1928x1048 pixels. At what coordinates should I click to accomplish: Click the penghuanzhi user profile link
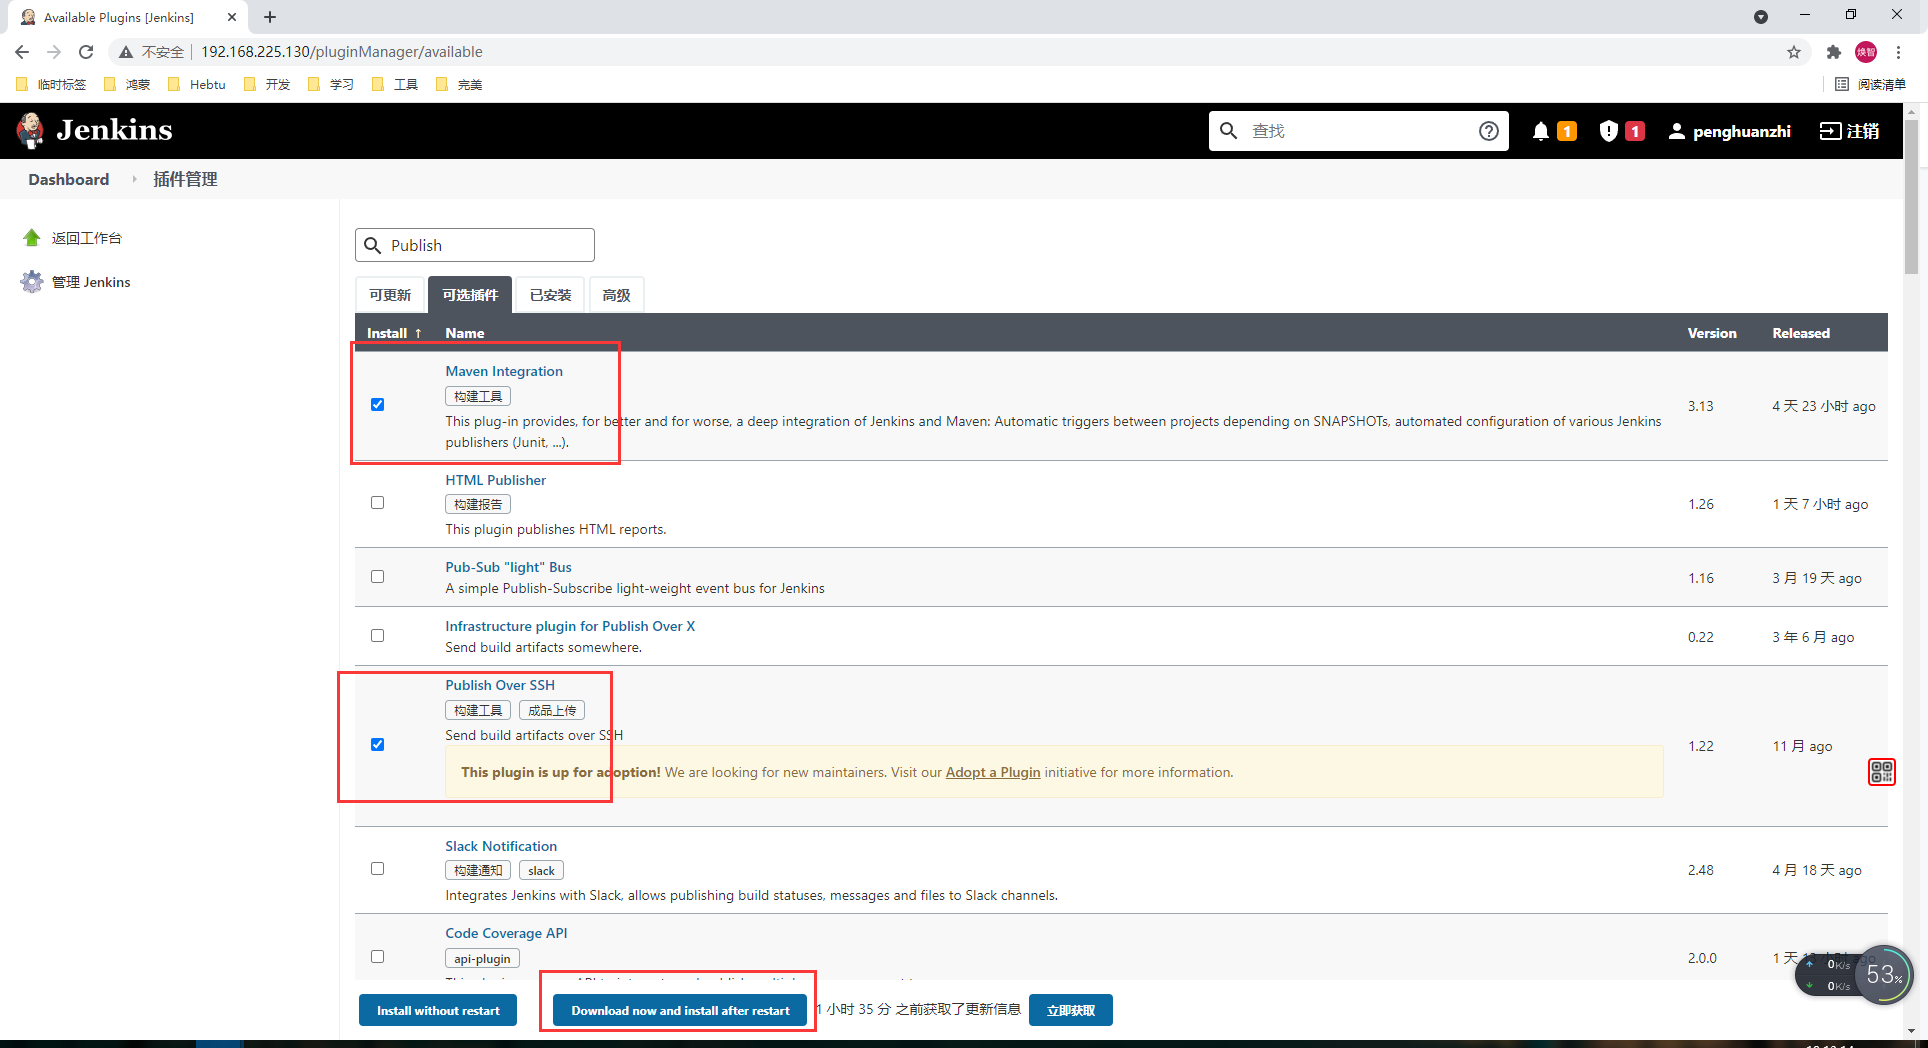tap(1729, 131)
